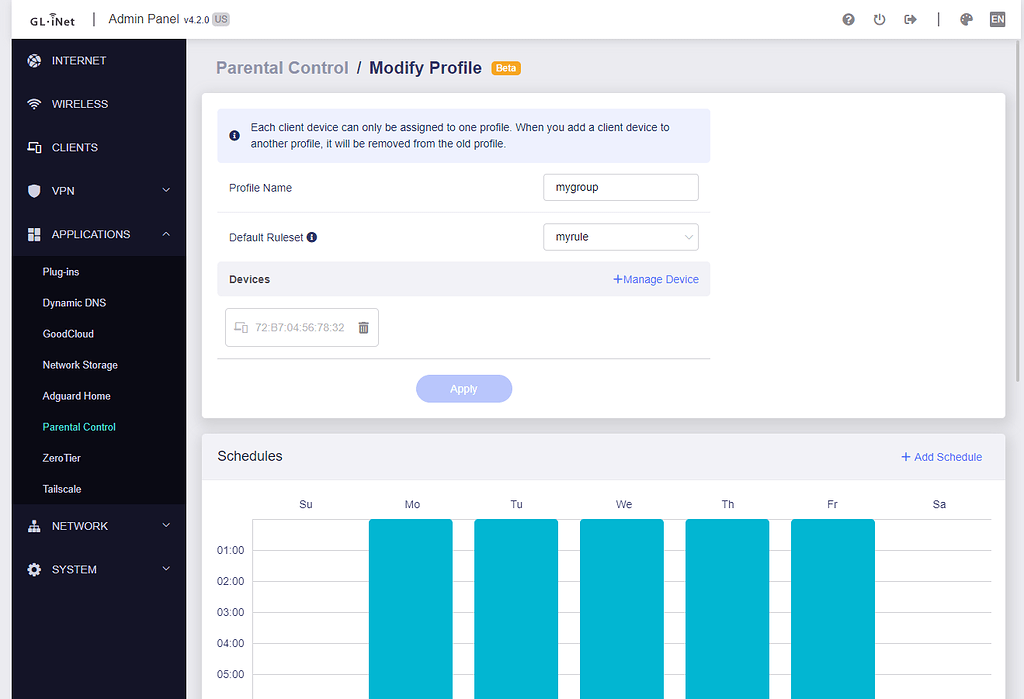
Task: Click the mygroup Profile Name field
Action: pyautogui.click(x=620, y=187)
